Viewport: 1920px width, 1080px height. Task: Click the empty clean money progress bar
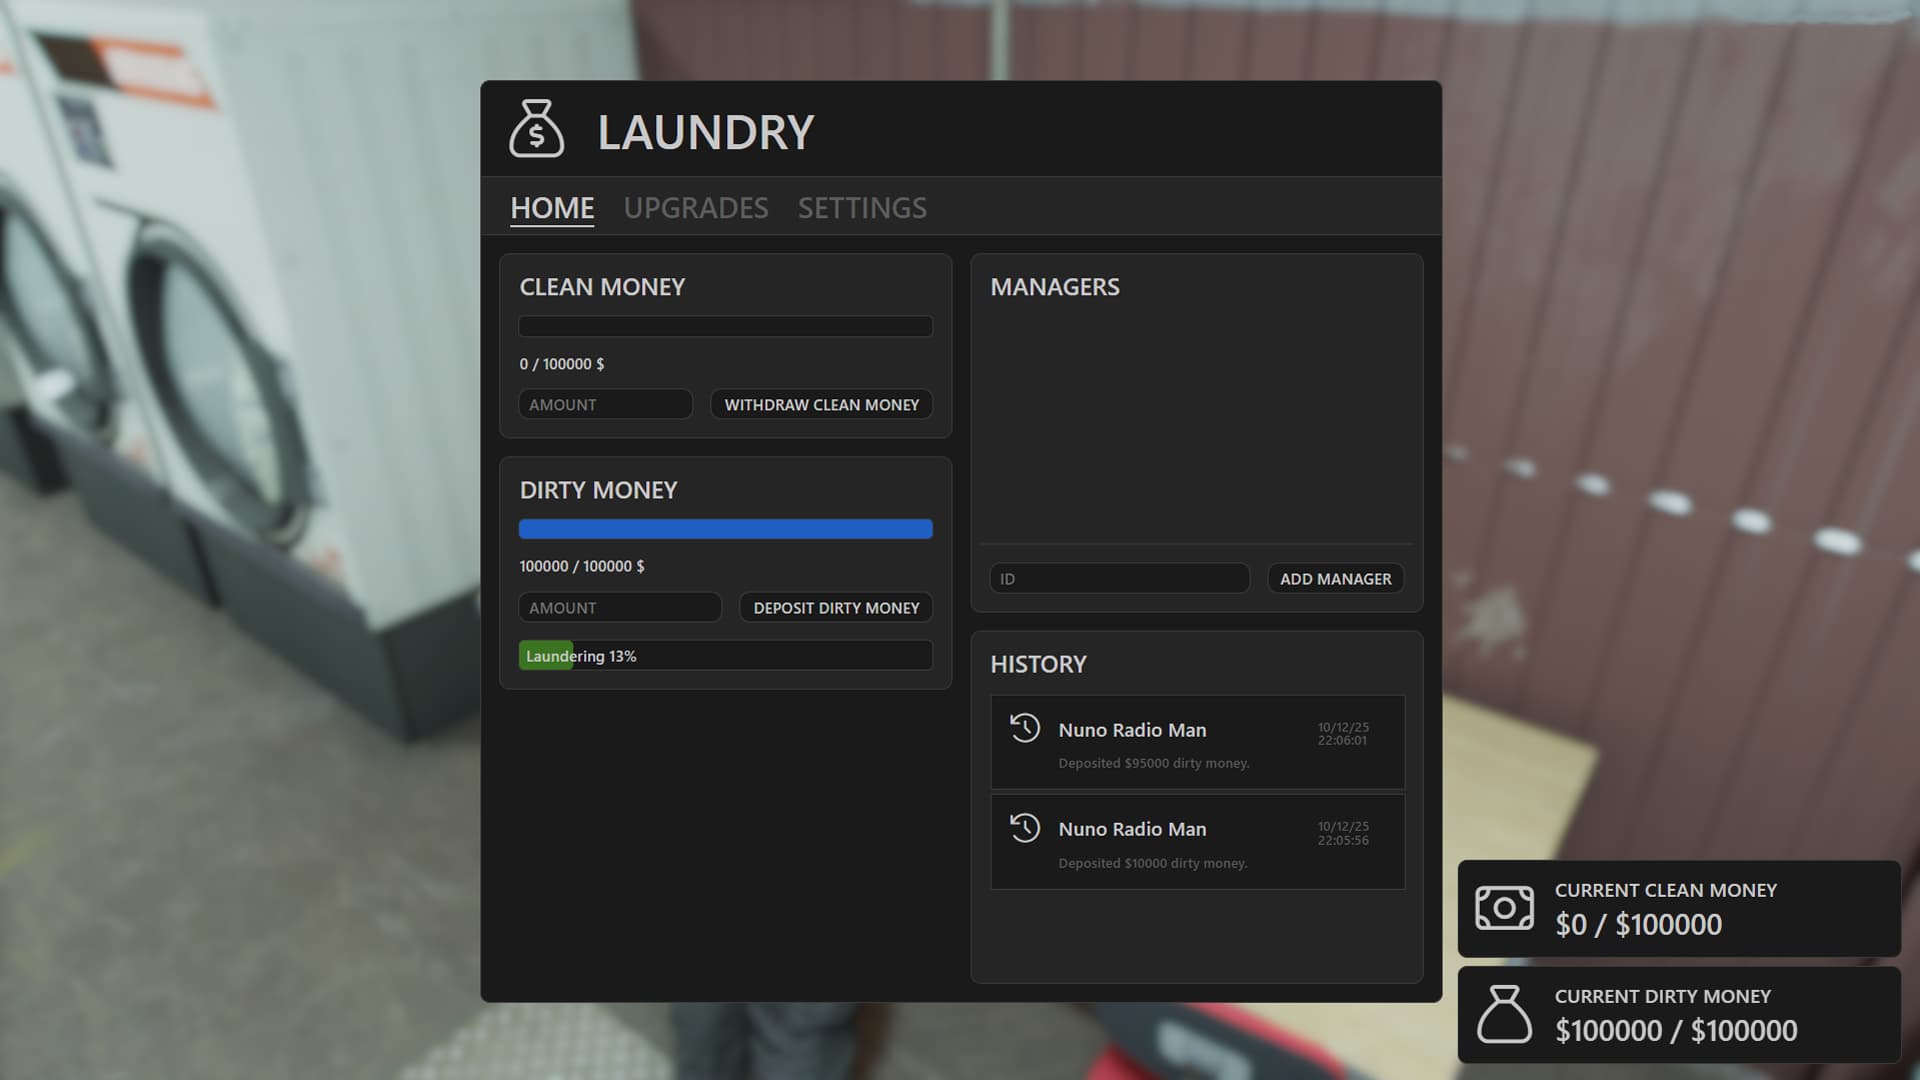coord(725,327)
